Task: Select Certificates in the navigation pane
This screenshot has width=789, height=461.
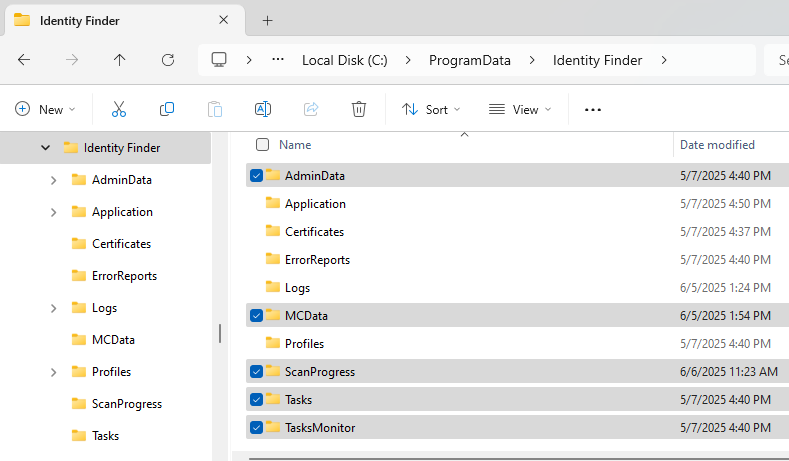Action: pos(121,244)
